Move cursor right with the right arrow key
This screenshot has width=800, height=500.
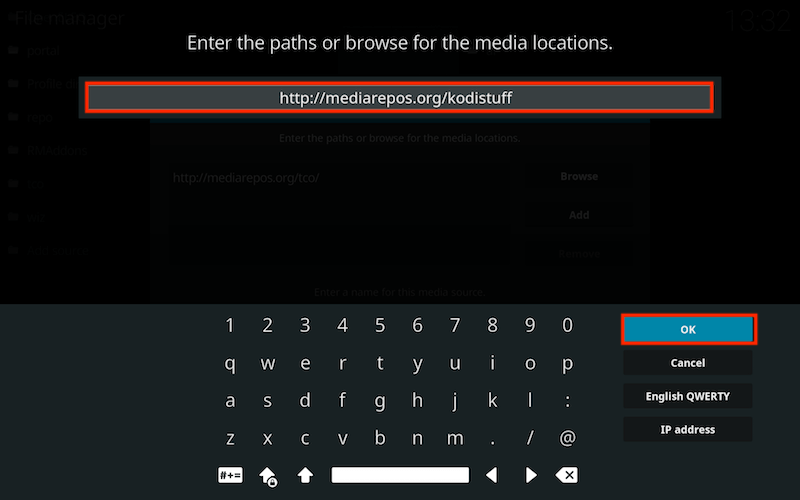click(x=531, y=475)
